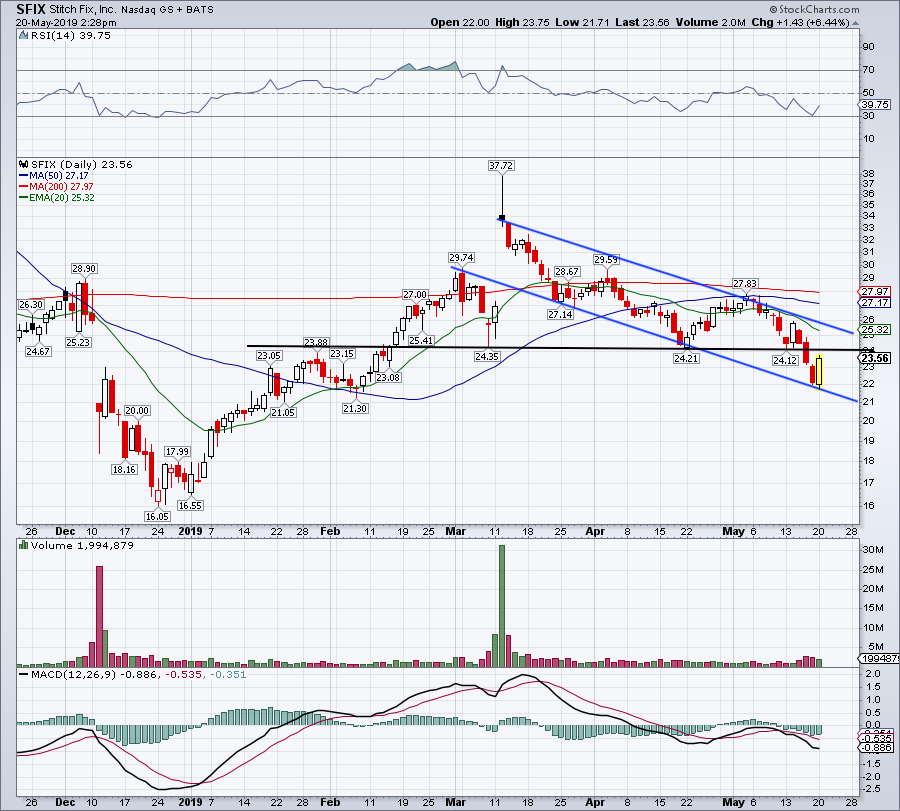Click the bold 23.56 last-price axis tag

[x=875, y=358]
